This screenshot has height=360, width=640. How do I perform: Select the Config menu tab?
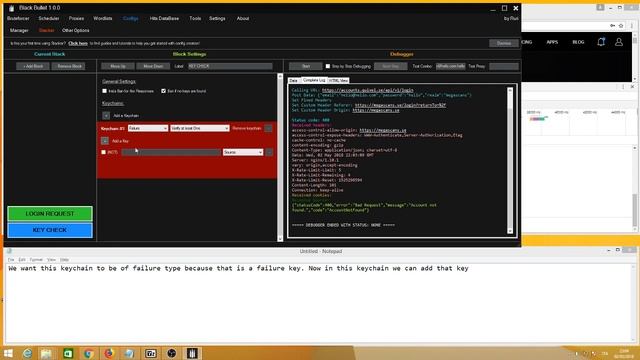131,18
